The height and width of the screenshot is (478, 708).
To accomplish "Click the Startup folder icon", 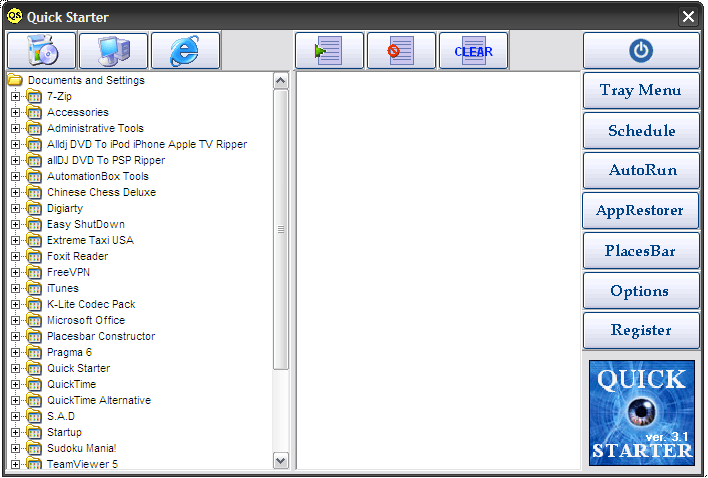I will pyautogui.click(x=34, y=432).
